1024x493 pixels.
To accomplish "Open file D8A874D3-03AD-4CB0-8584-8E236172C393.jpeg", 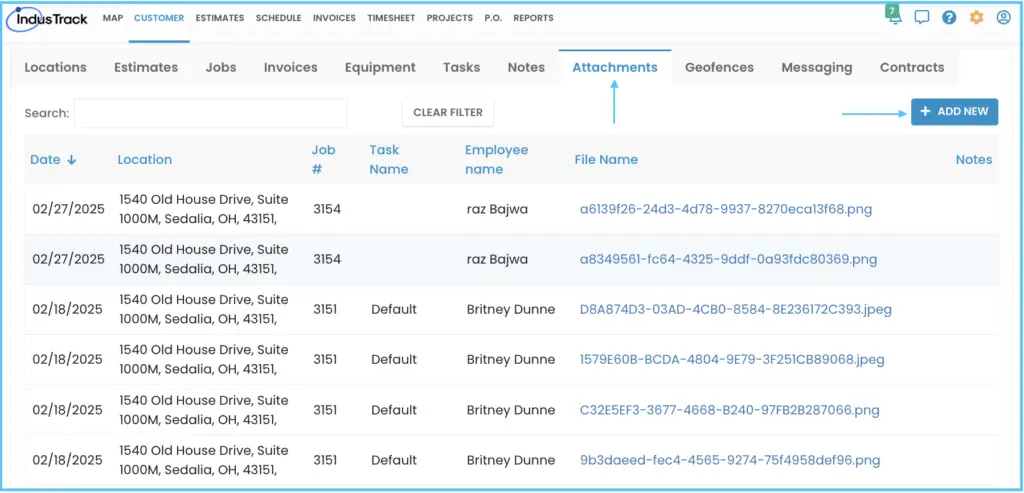I will [735, 310].
